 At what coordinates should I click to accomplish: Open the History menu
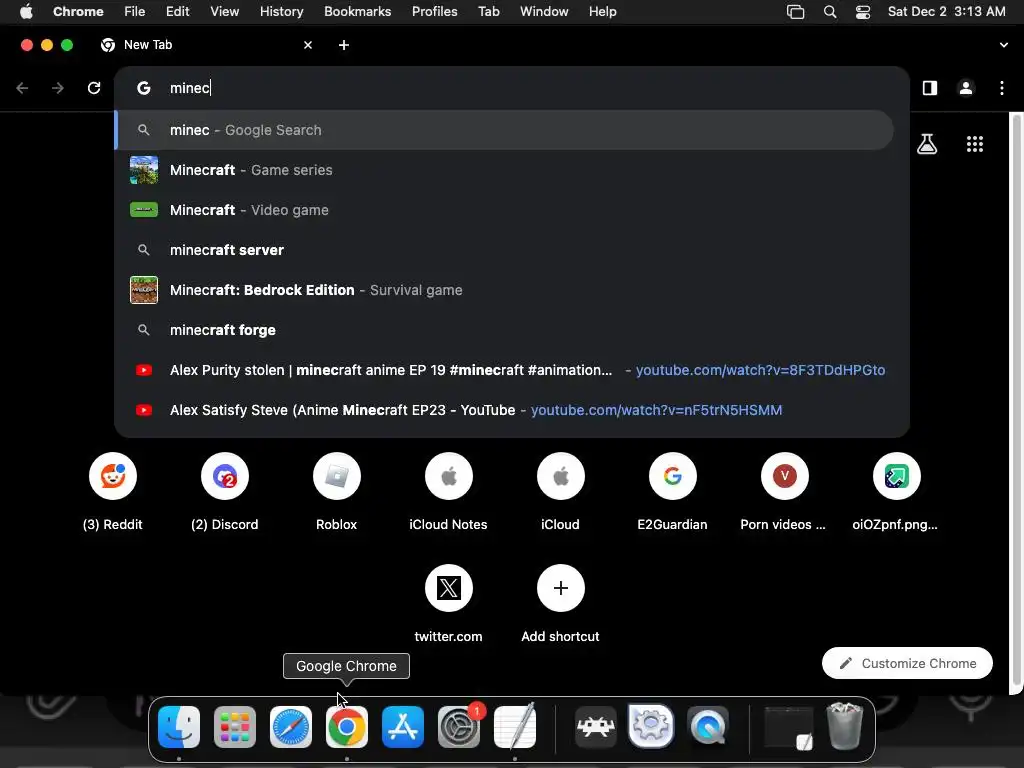point(281,12)
